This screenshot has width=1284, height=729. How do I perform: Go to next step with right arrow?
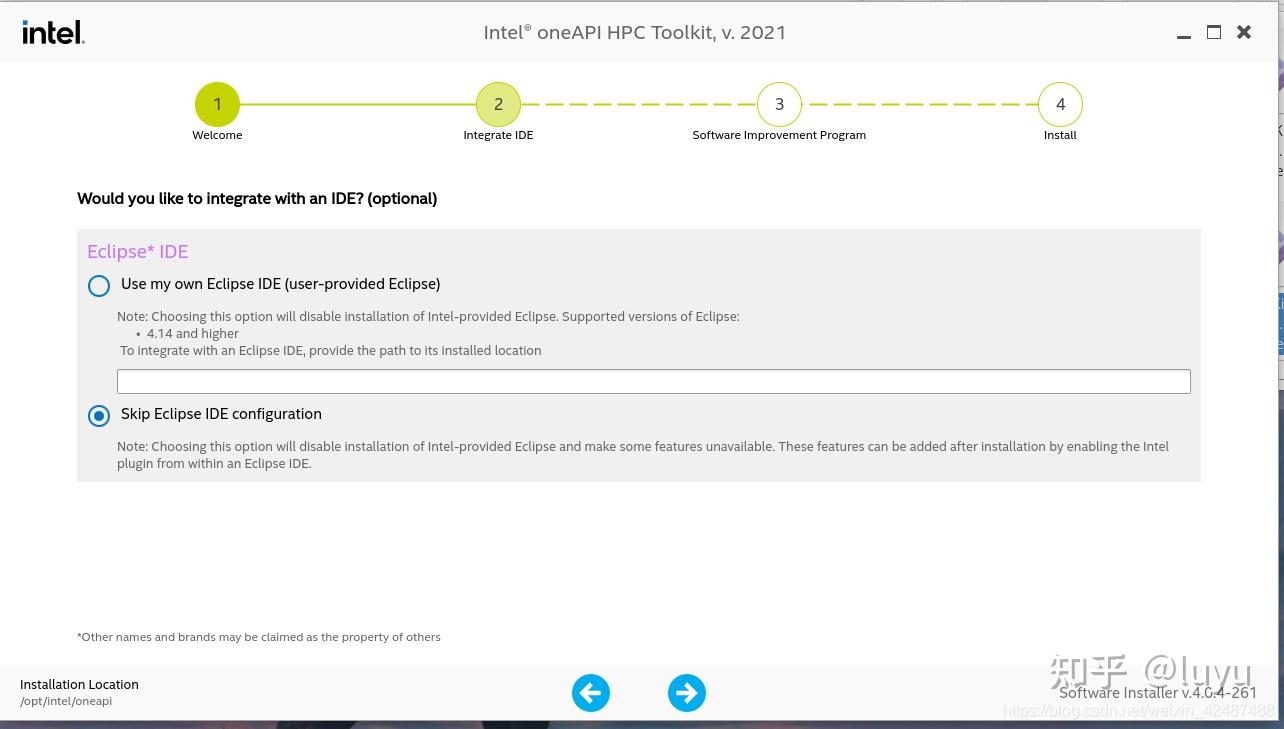point(687,693)
